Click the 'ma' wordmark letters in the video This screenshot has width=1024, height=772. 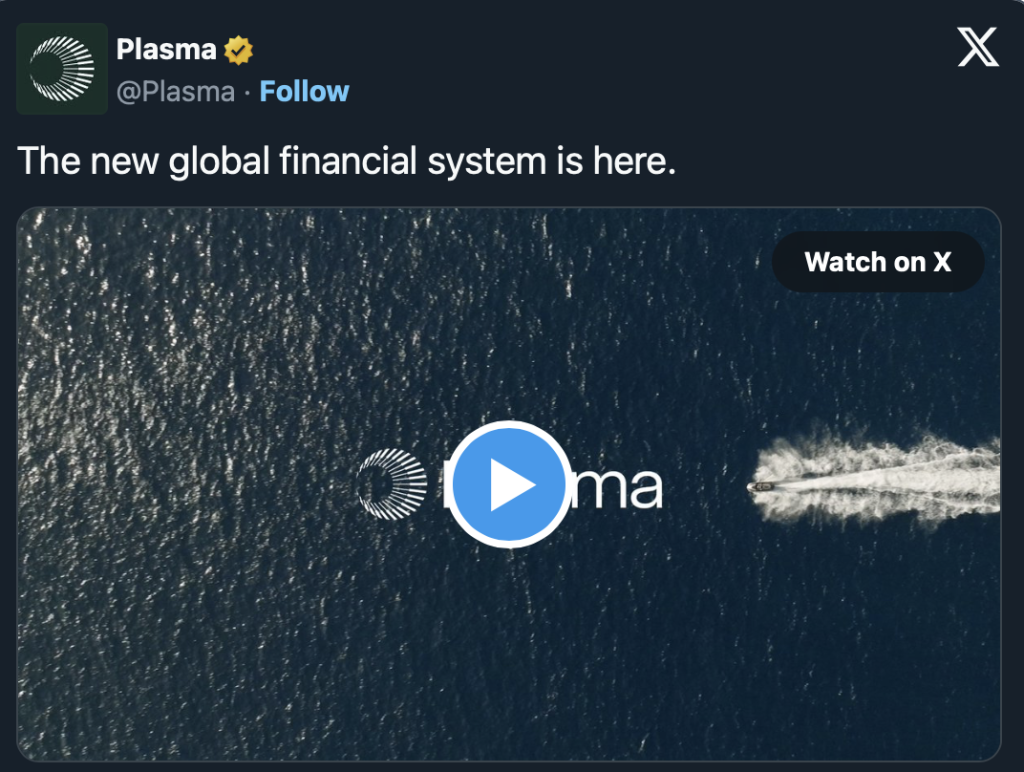(x=618, y=489)
